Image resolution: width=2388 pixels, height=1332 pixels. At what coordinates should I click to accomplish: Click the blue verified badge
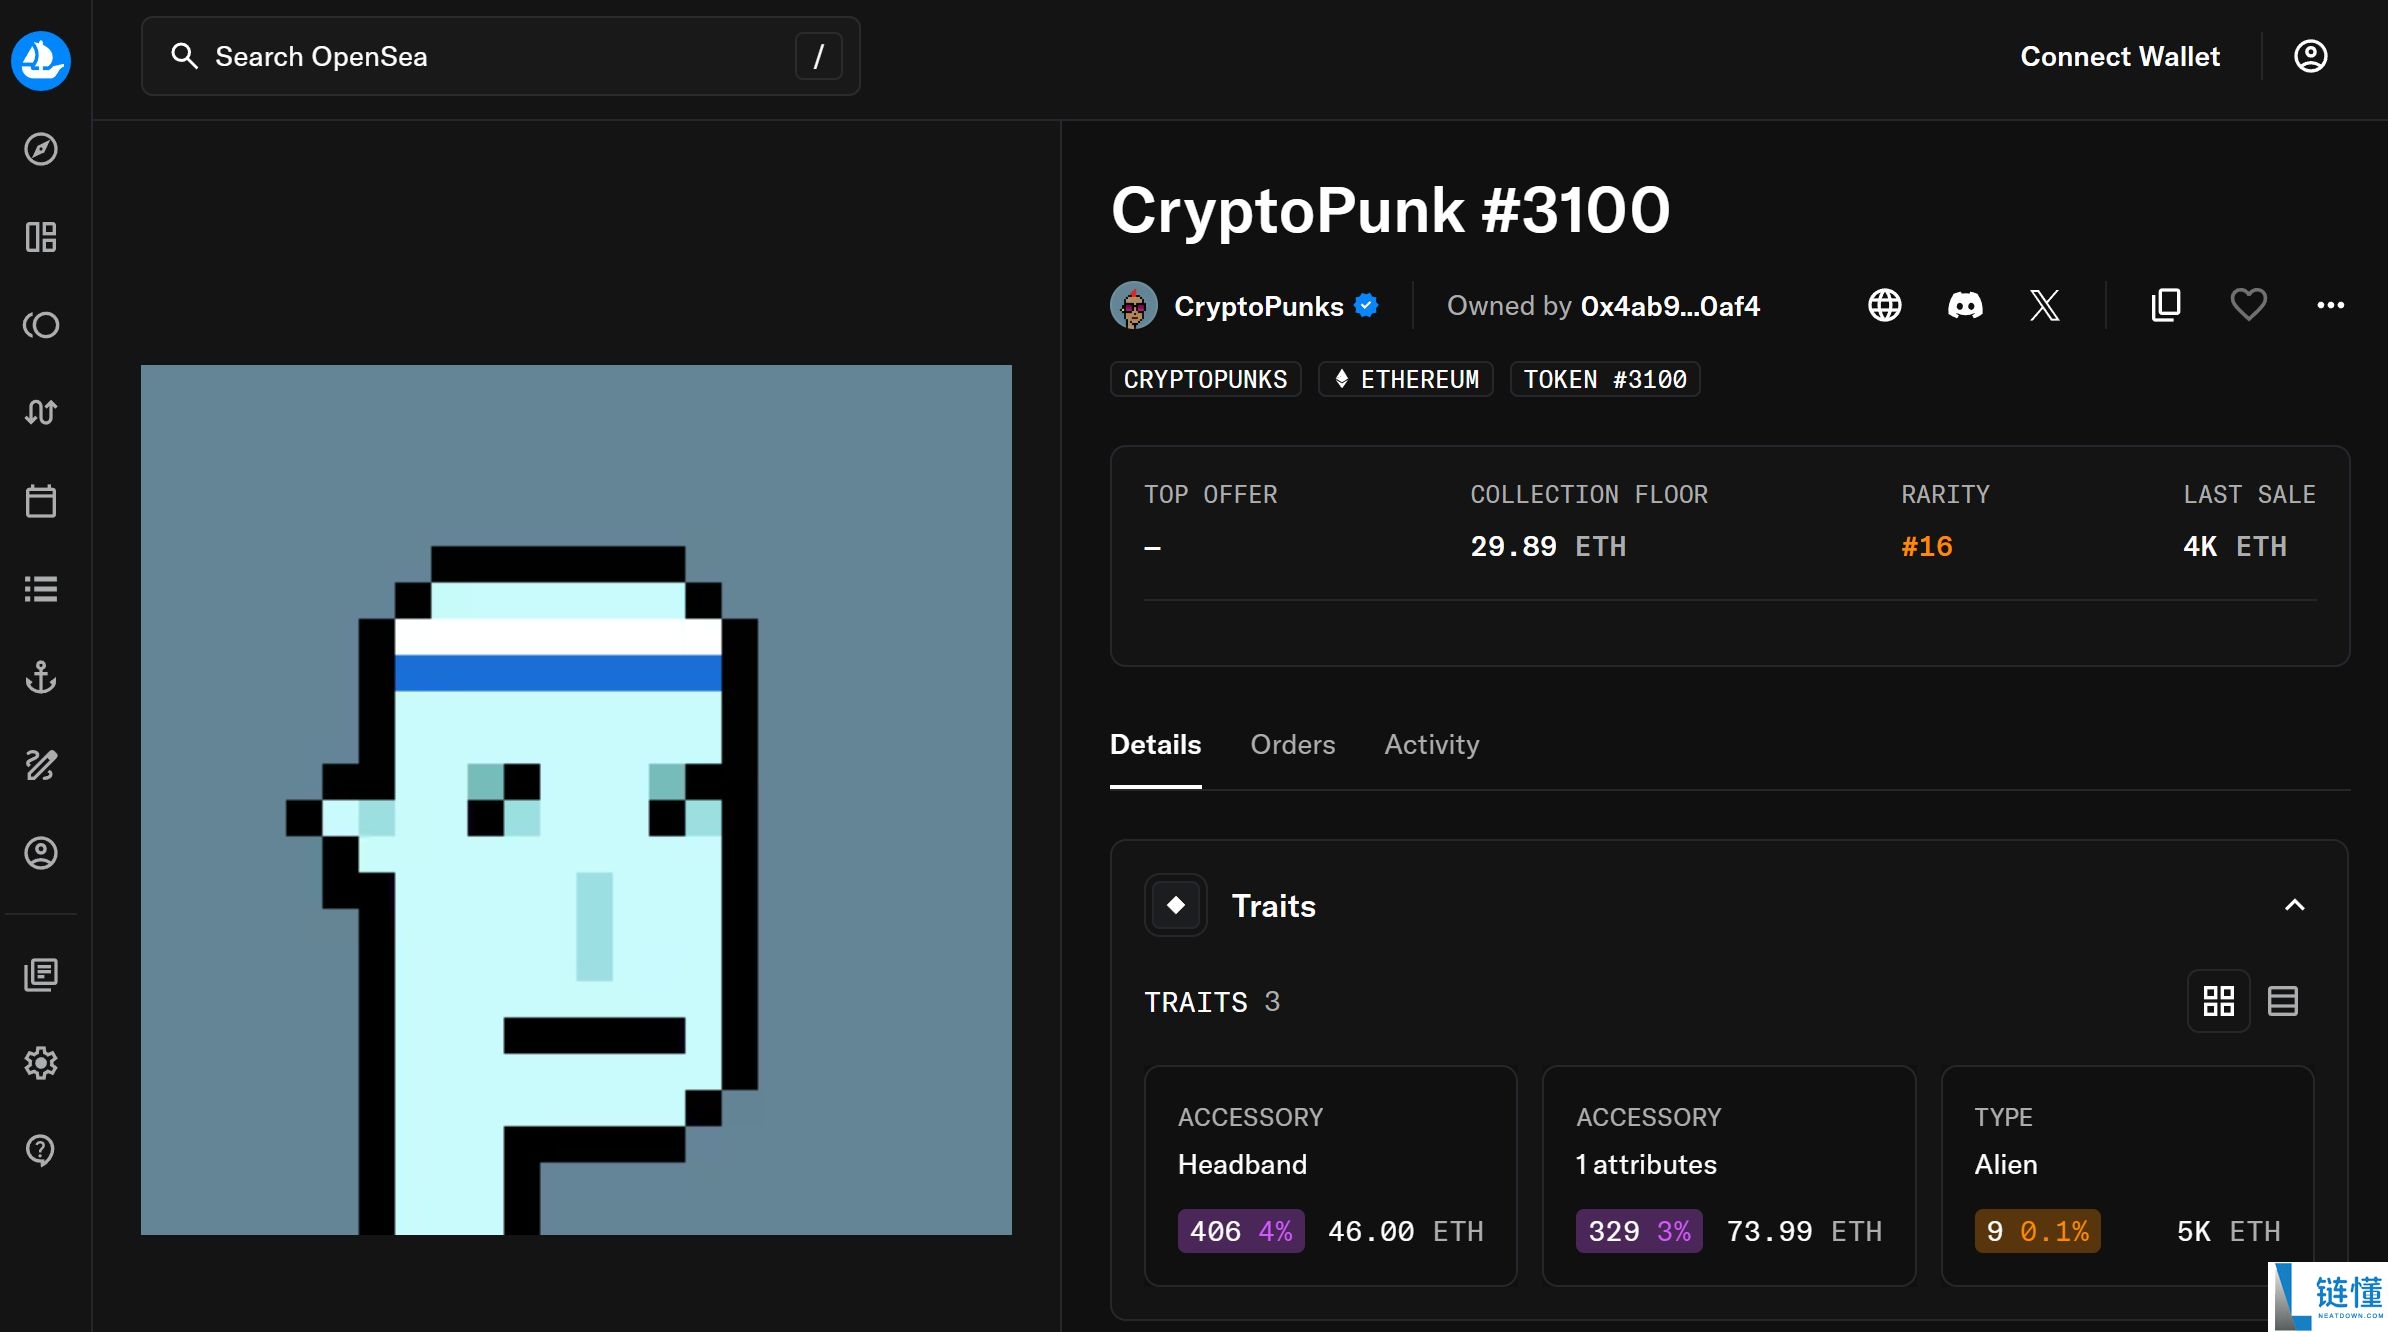[x=1366, y=305]
